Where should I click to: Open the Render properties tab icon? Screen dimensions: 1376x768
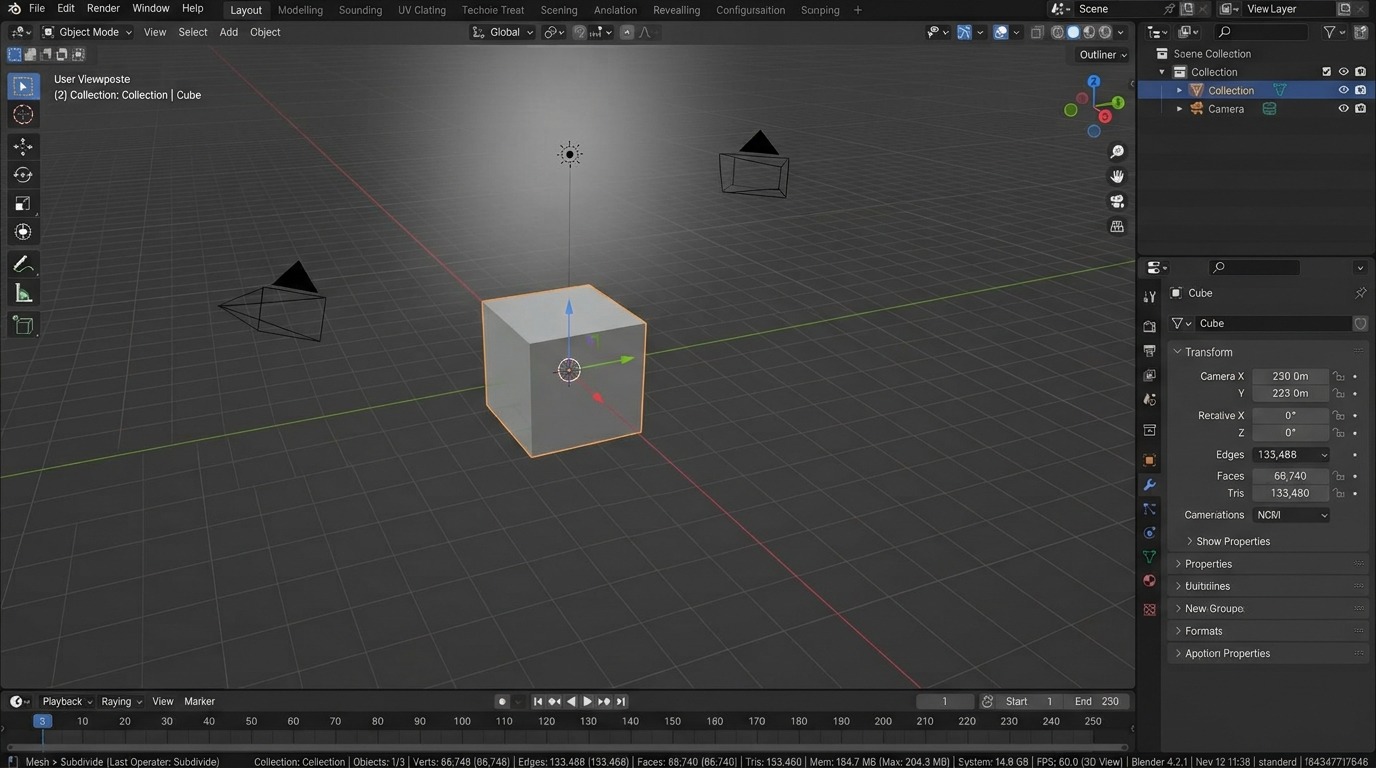pyautogui.click(x=1149, y=326)
